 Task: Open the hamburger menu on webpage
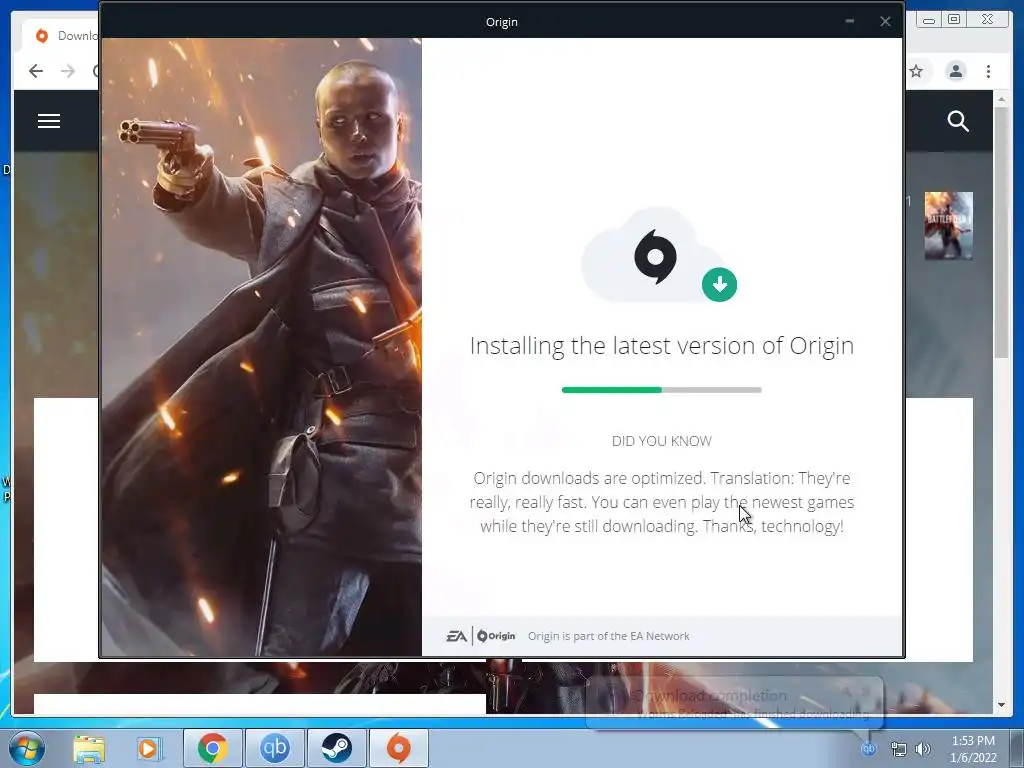pos(49,121)
